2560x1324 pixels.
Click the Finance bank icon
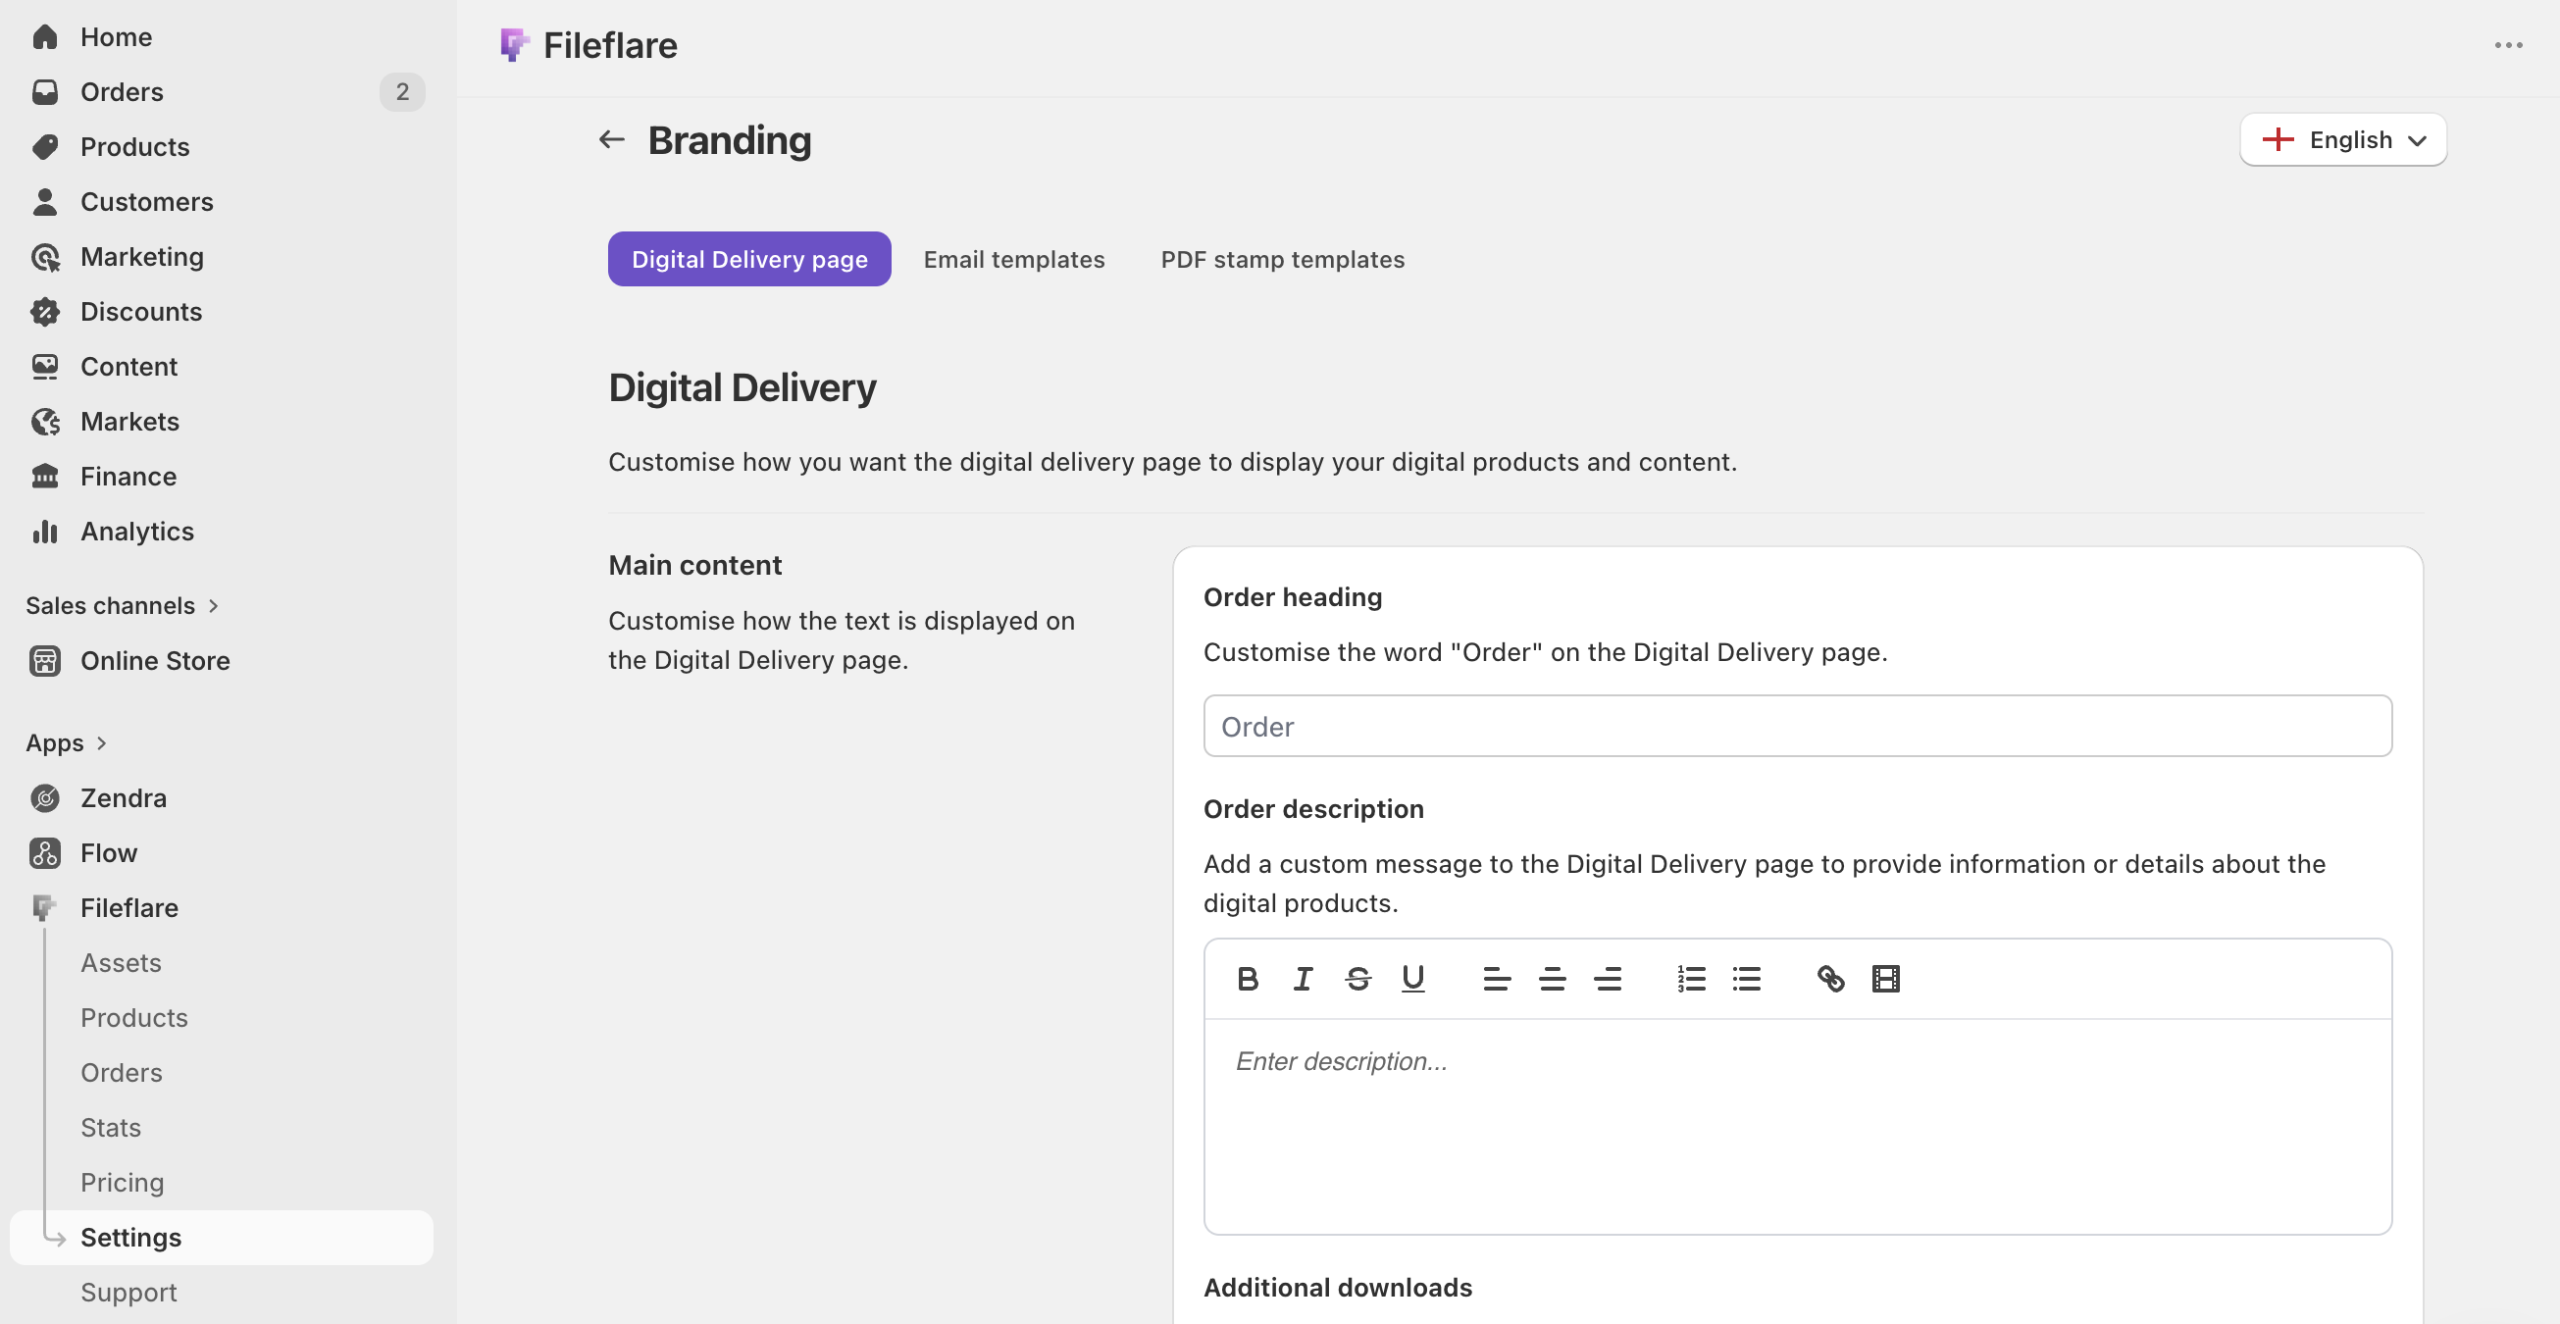(45, 477)
